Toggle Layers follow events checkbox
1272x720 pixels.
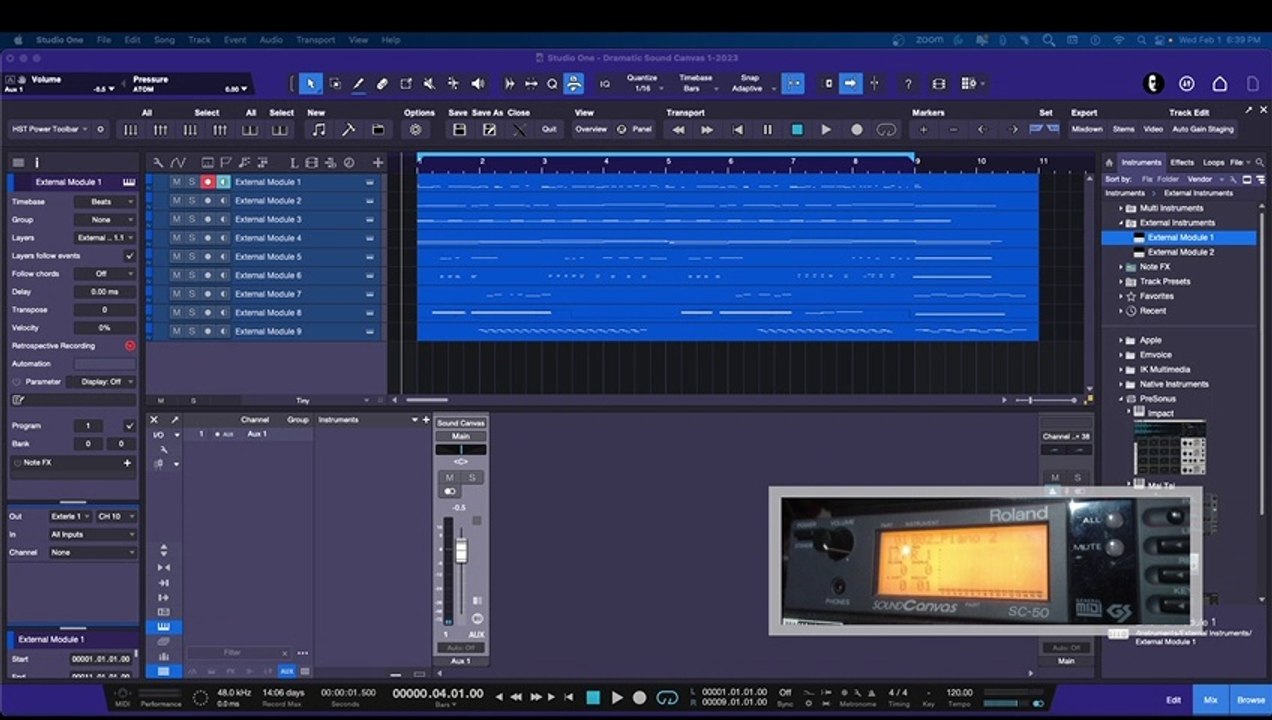pos(129,256)
